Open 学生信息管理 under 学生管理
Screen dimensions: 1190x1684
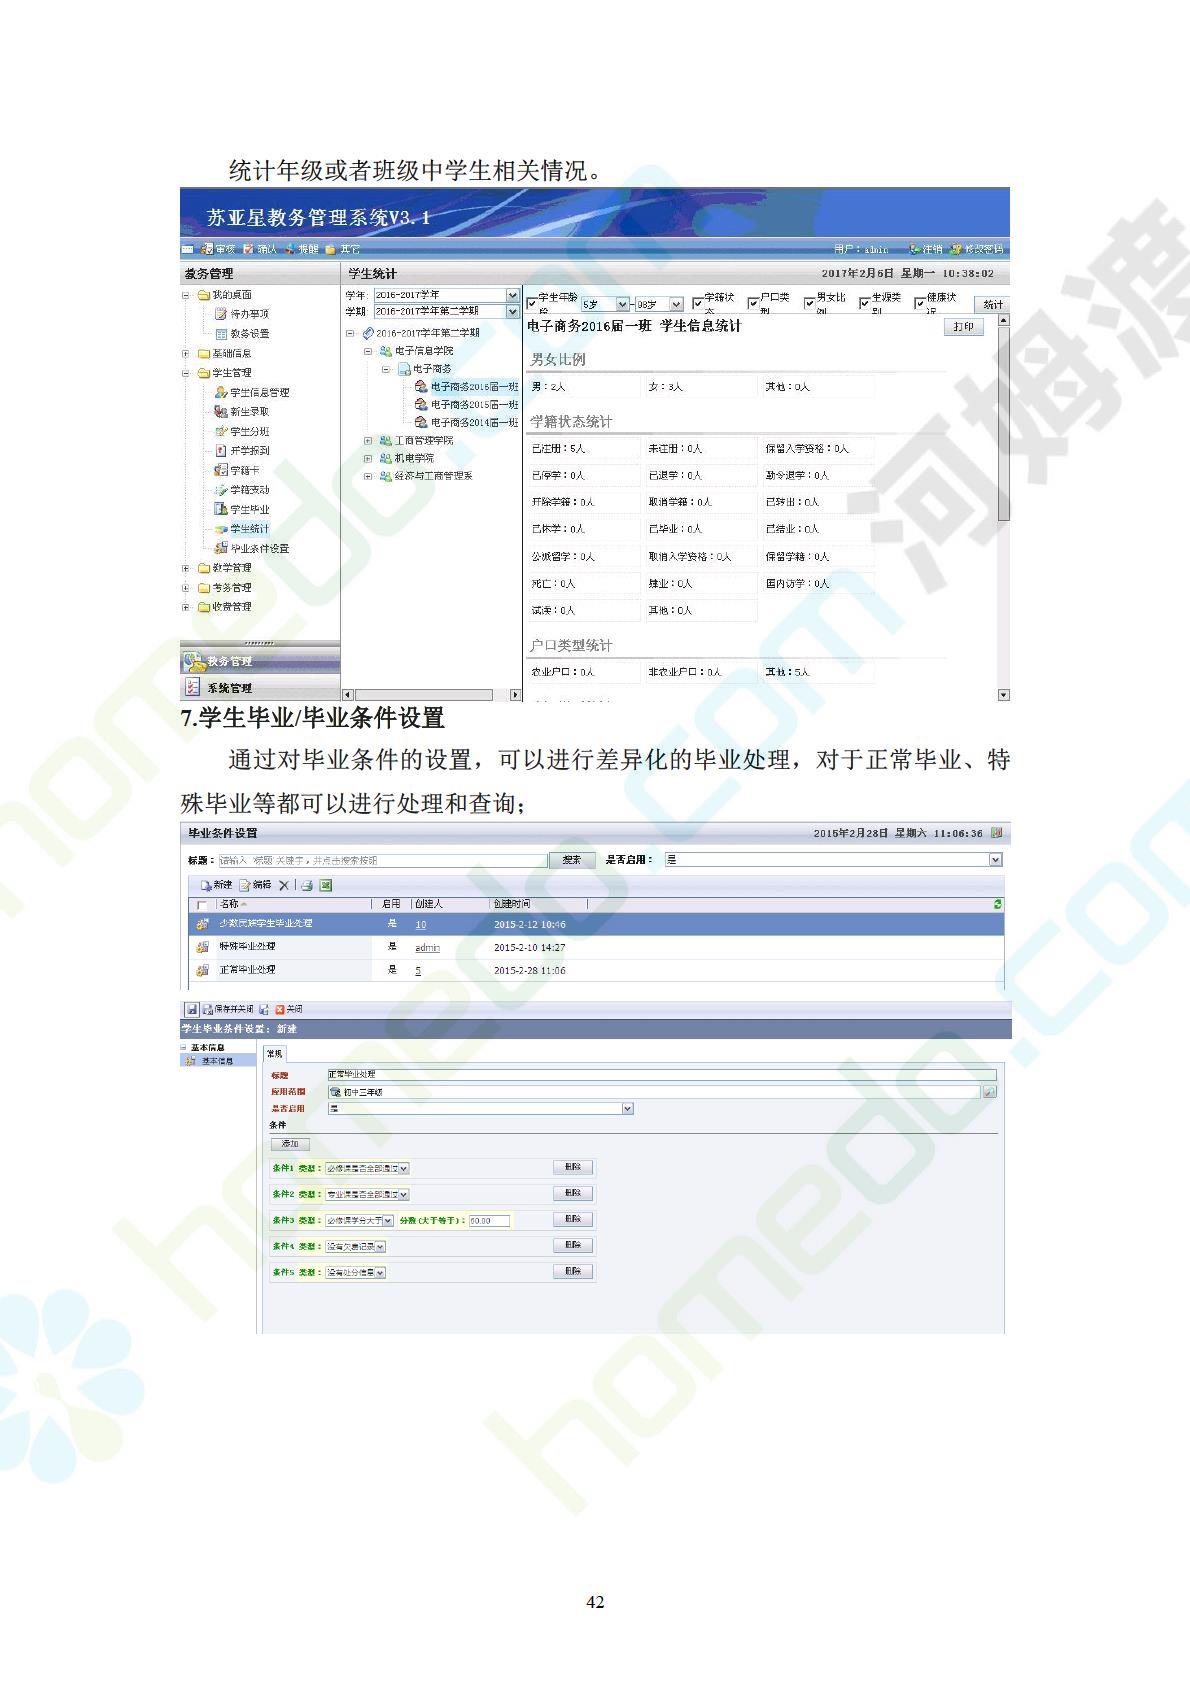click(x=251, y=392)
